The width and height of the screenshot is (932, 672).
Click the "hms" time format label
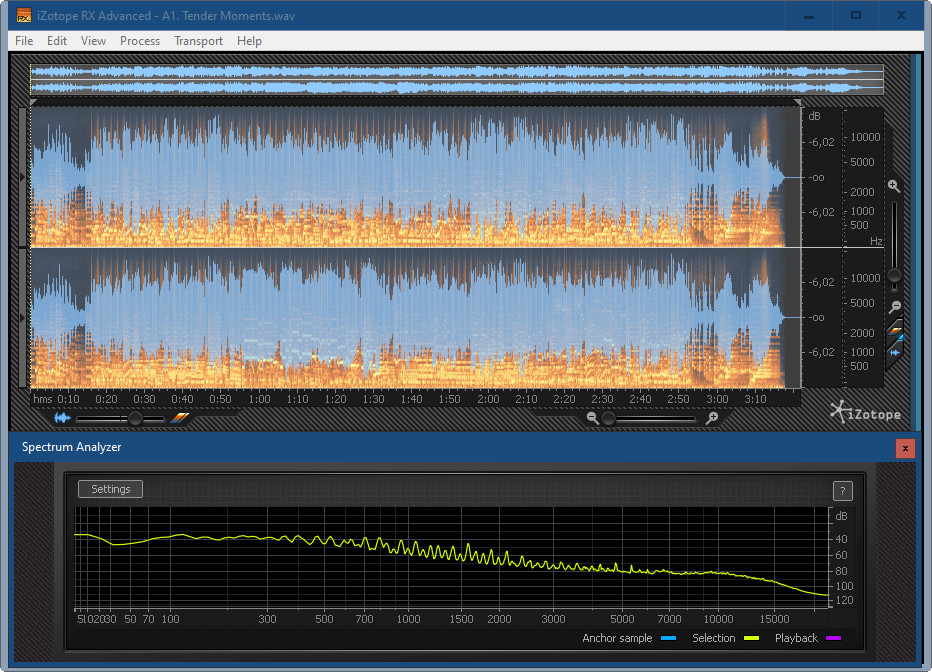point(43,399)
